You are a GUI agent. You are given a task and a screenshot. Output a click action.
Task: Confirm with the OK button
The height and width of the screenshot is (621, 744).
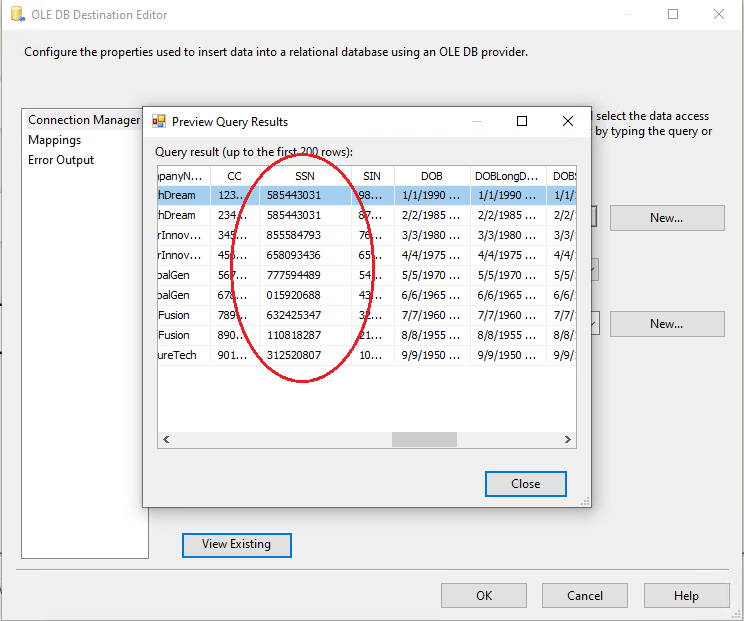pos(484,596)
